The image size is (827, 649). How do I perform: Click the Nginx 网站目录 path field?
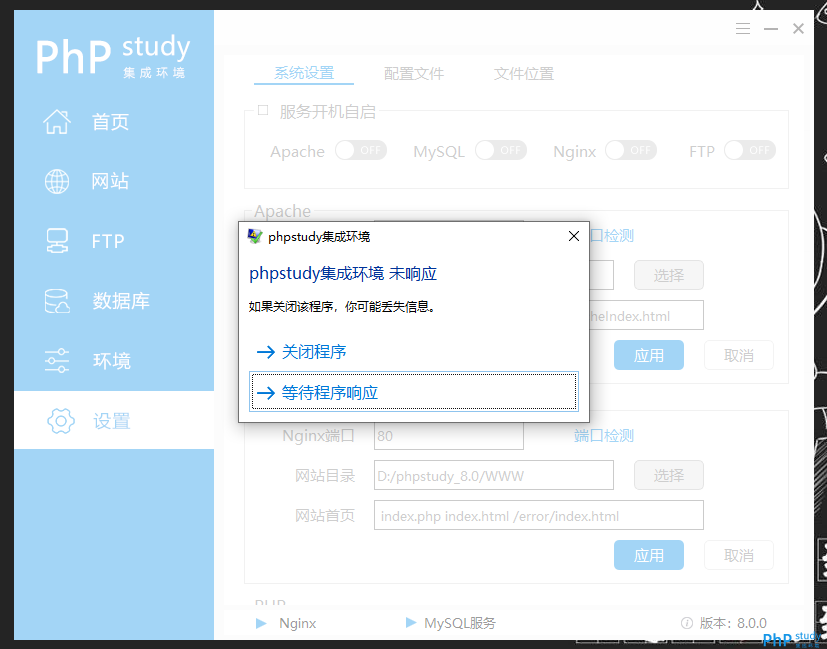tap(494, 475)
